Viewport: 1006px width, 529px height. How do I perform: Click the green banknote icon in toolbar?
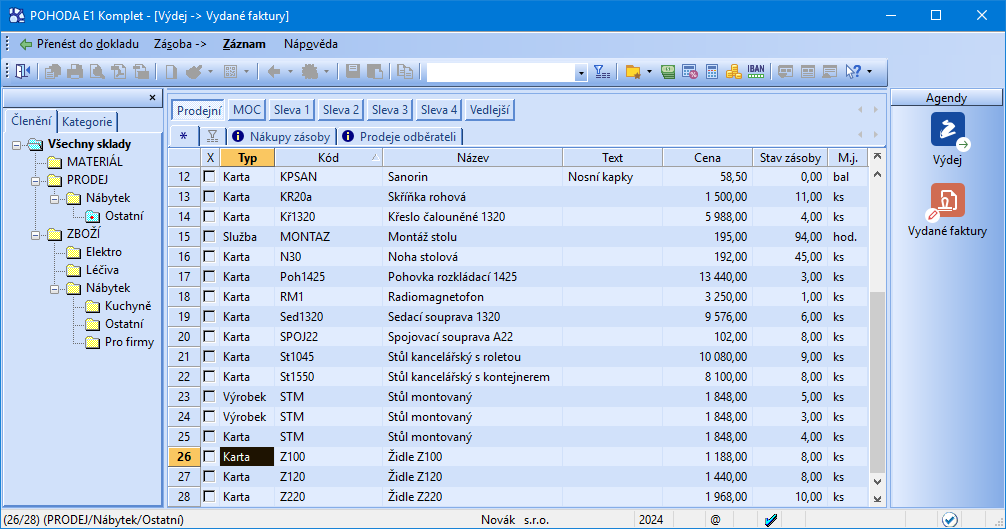[x=668, y=72]
